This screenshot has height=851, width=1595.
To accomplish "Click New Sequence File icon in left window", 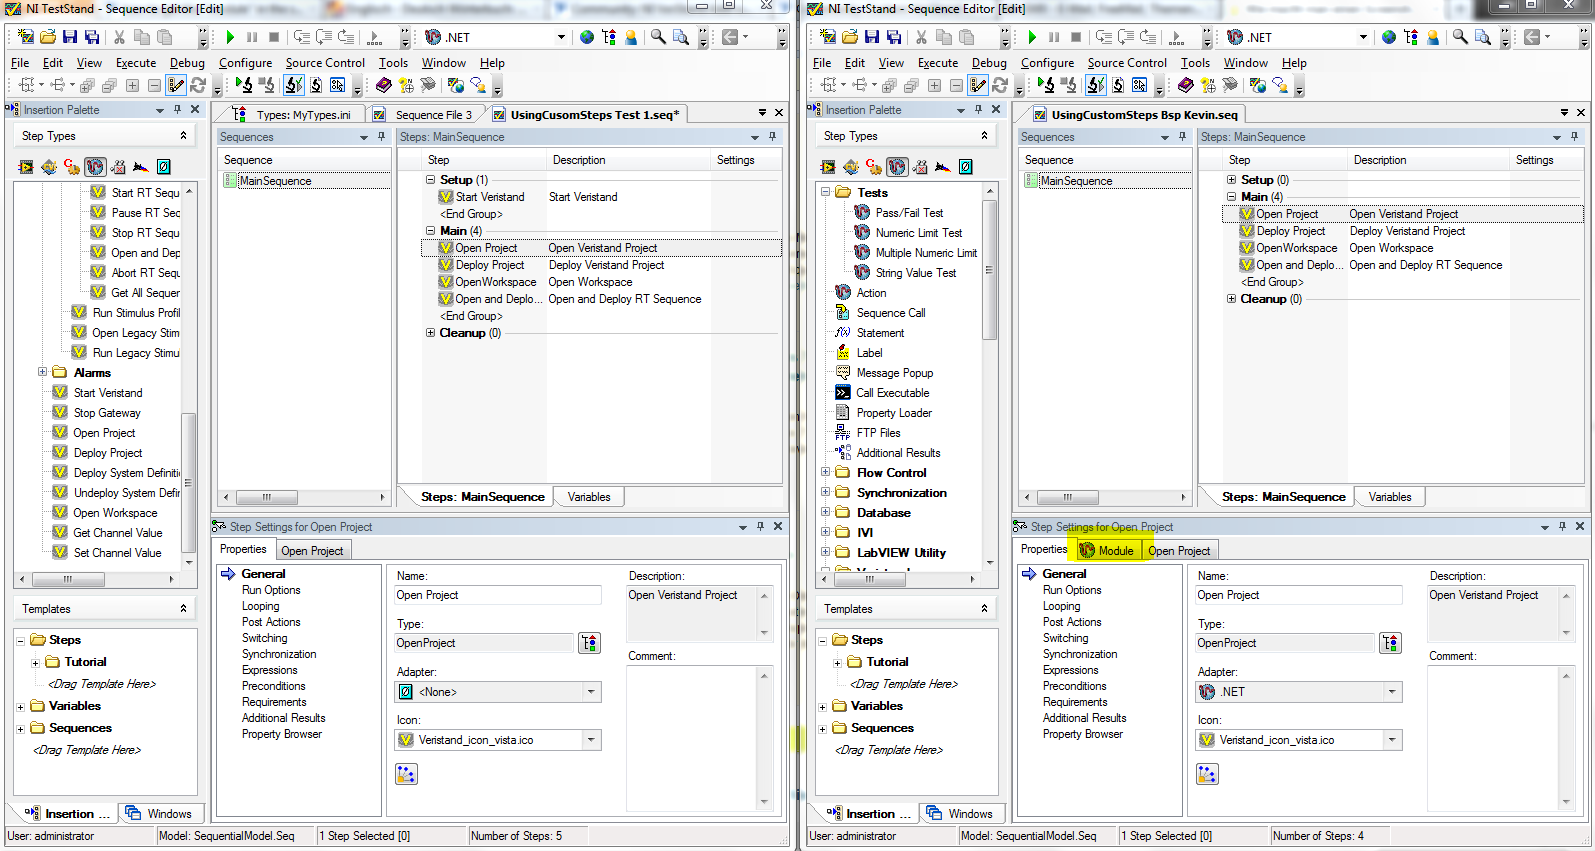I will (26, 37).
